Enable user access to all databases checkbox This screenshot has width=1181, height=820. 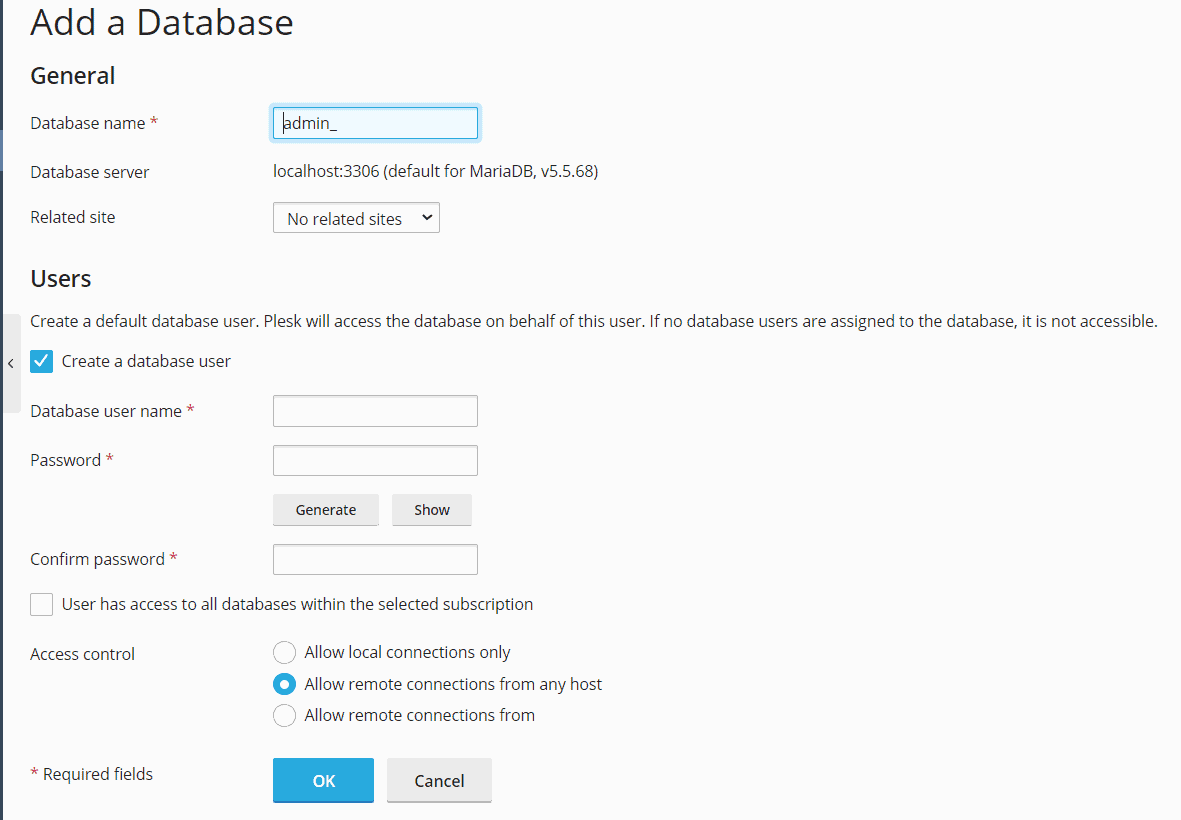point(42,604)
